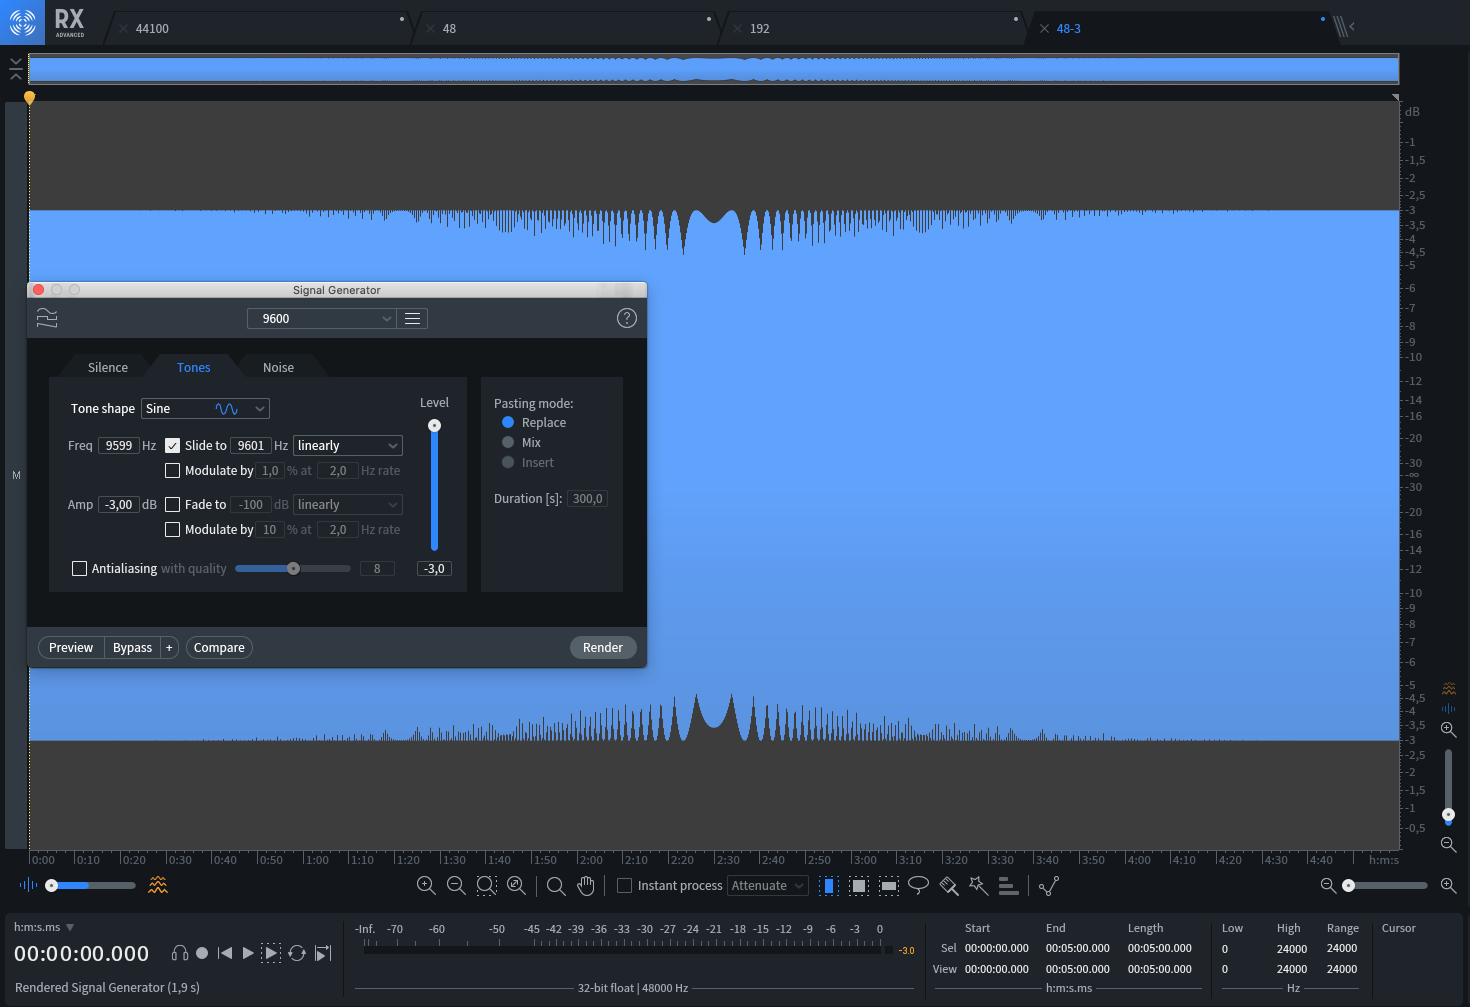Click the Compare button
1470x1007 pixels.
(x=219, y=648)
